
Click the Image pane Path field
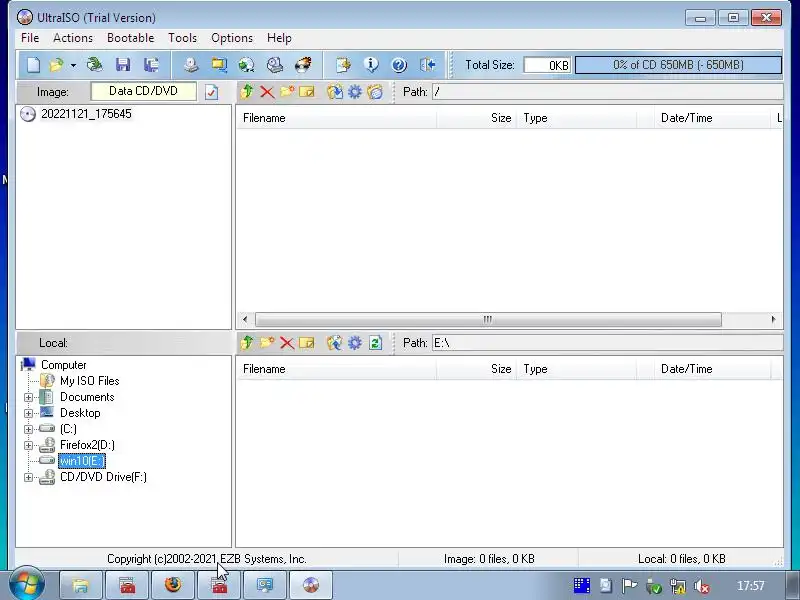[x=607, y=92]
